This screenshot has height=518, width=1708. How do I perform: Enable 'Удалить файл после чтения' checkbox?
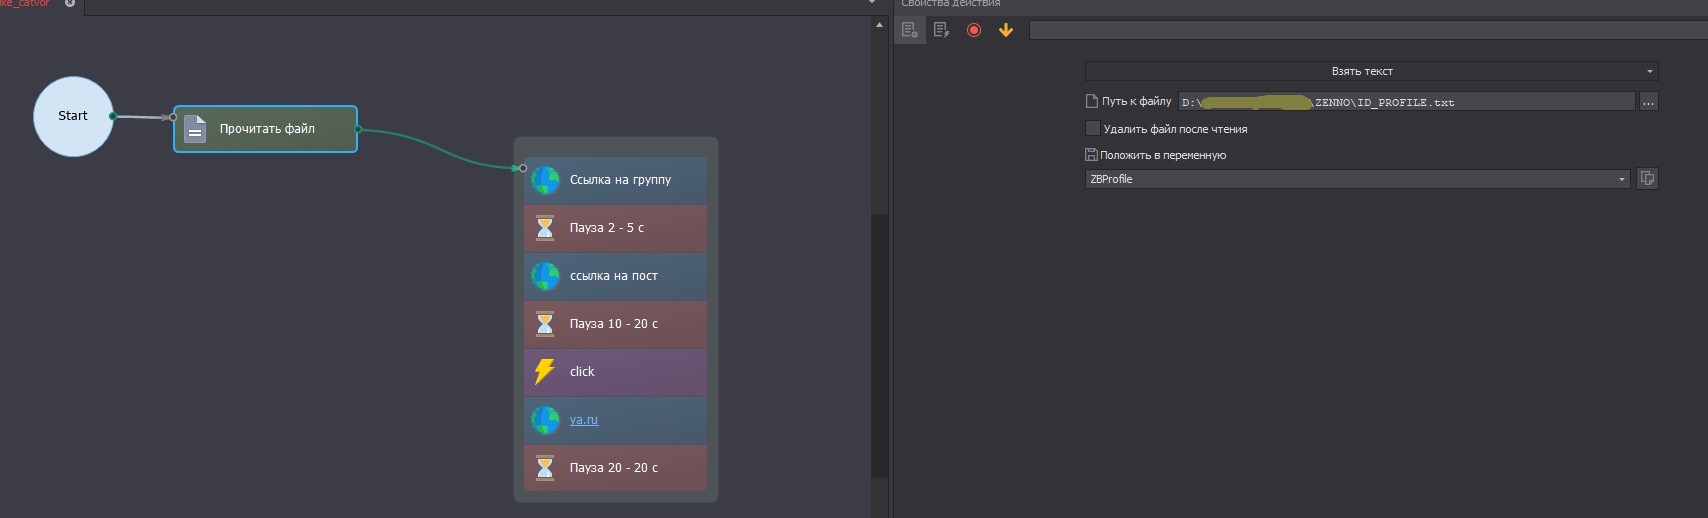pyautogui.click(x=1093, y=128)
